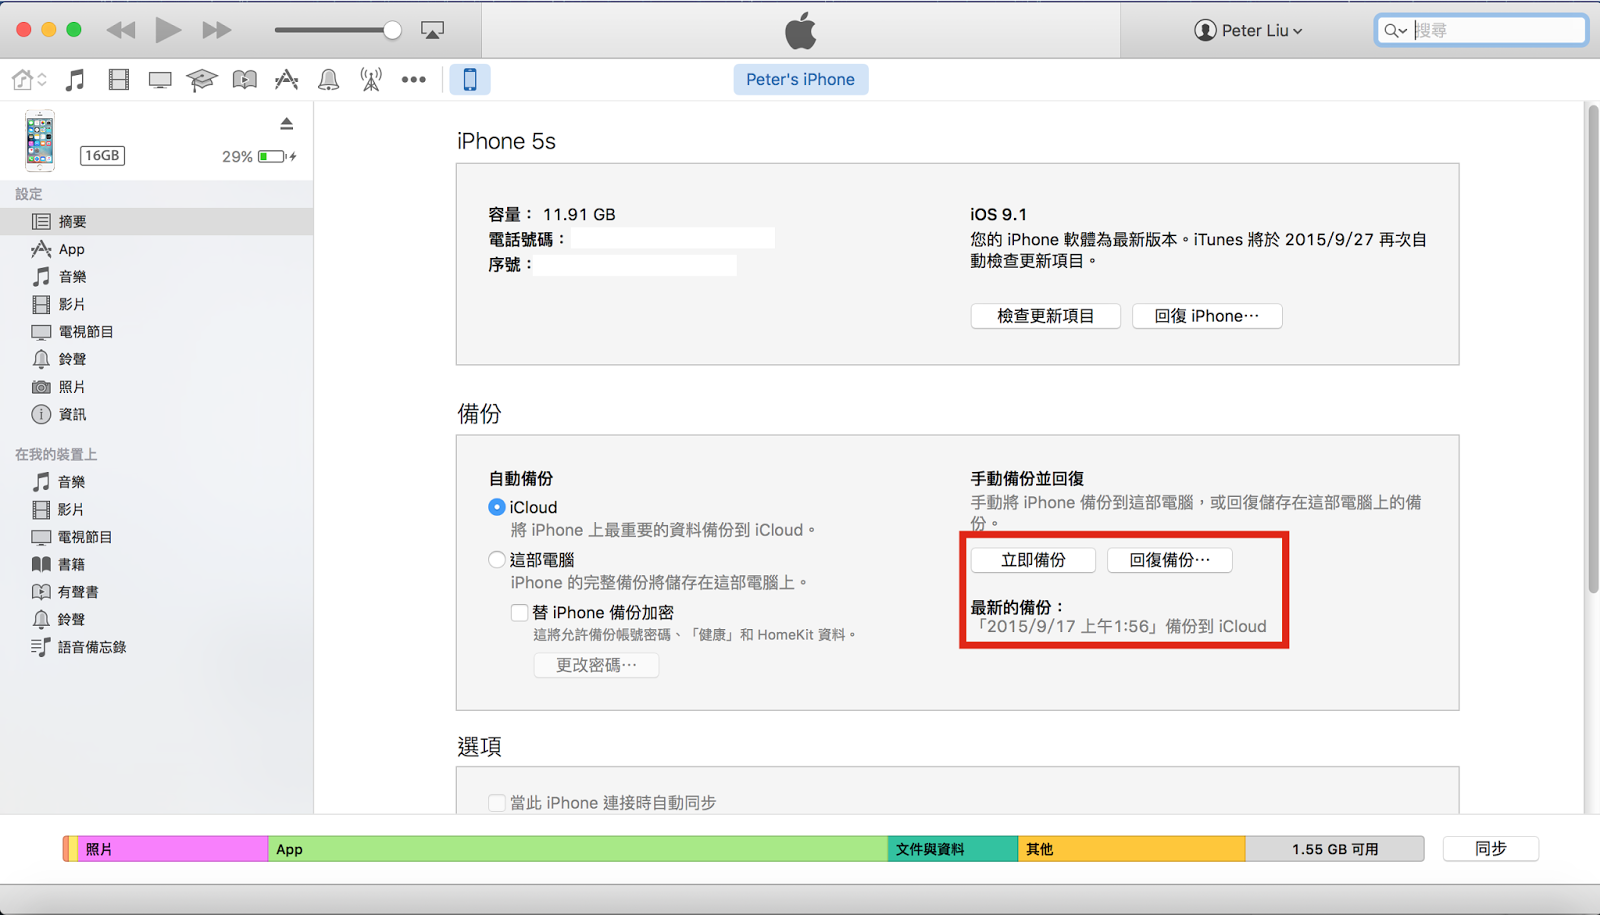This screenshot has width=1600, height=915.
Task: Click the 同步 sync button
Action: (x=1490, y=849)
